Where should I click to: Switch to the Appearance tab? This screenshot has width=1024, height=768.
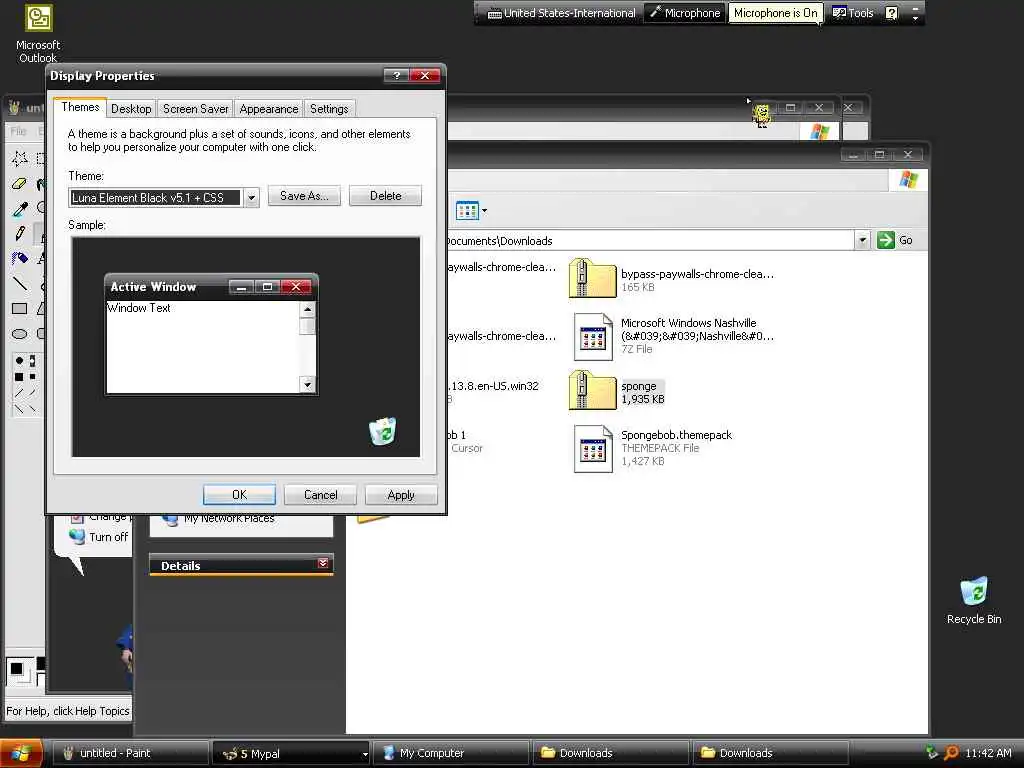pos(268,109)
